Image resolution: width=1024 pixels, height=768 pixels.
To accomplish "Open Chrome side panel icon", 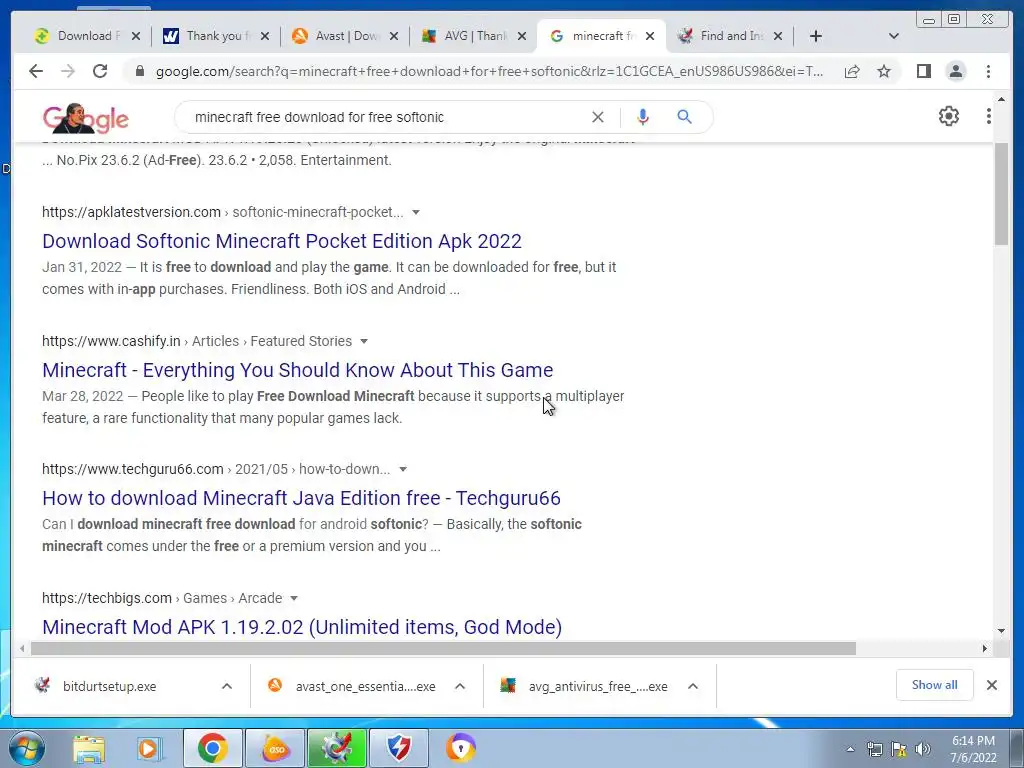I will click(x=923, y=71).
